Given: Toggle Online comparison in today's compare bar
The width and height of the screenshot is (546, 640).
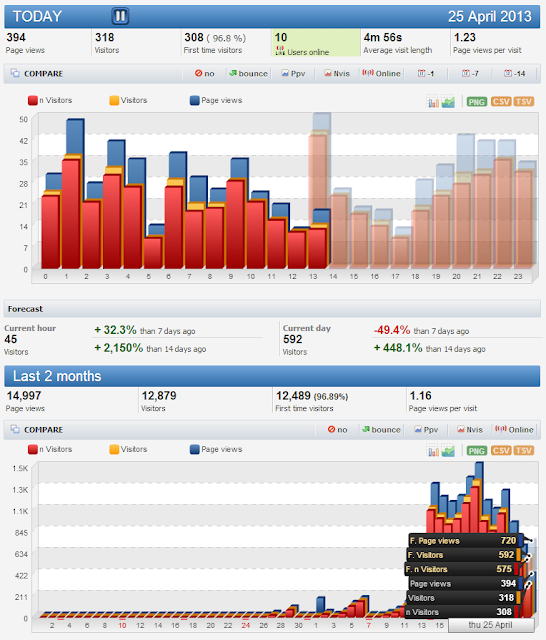Looking at the screenshot, I should click(382, 73).
